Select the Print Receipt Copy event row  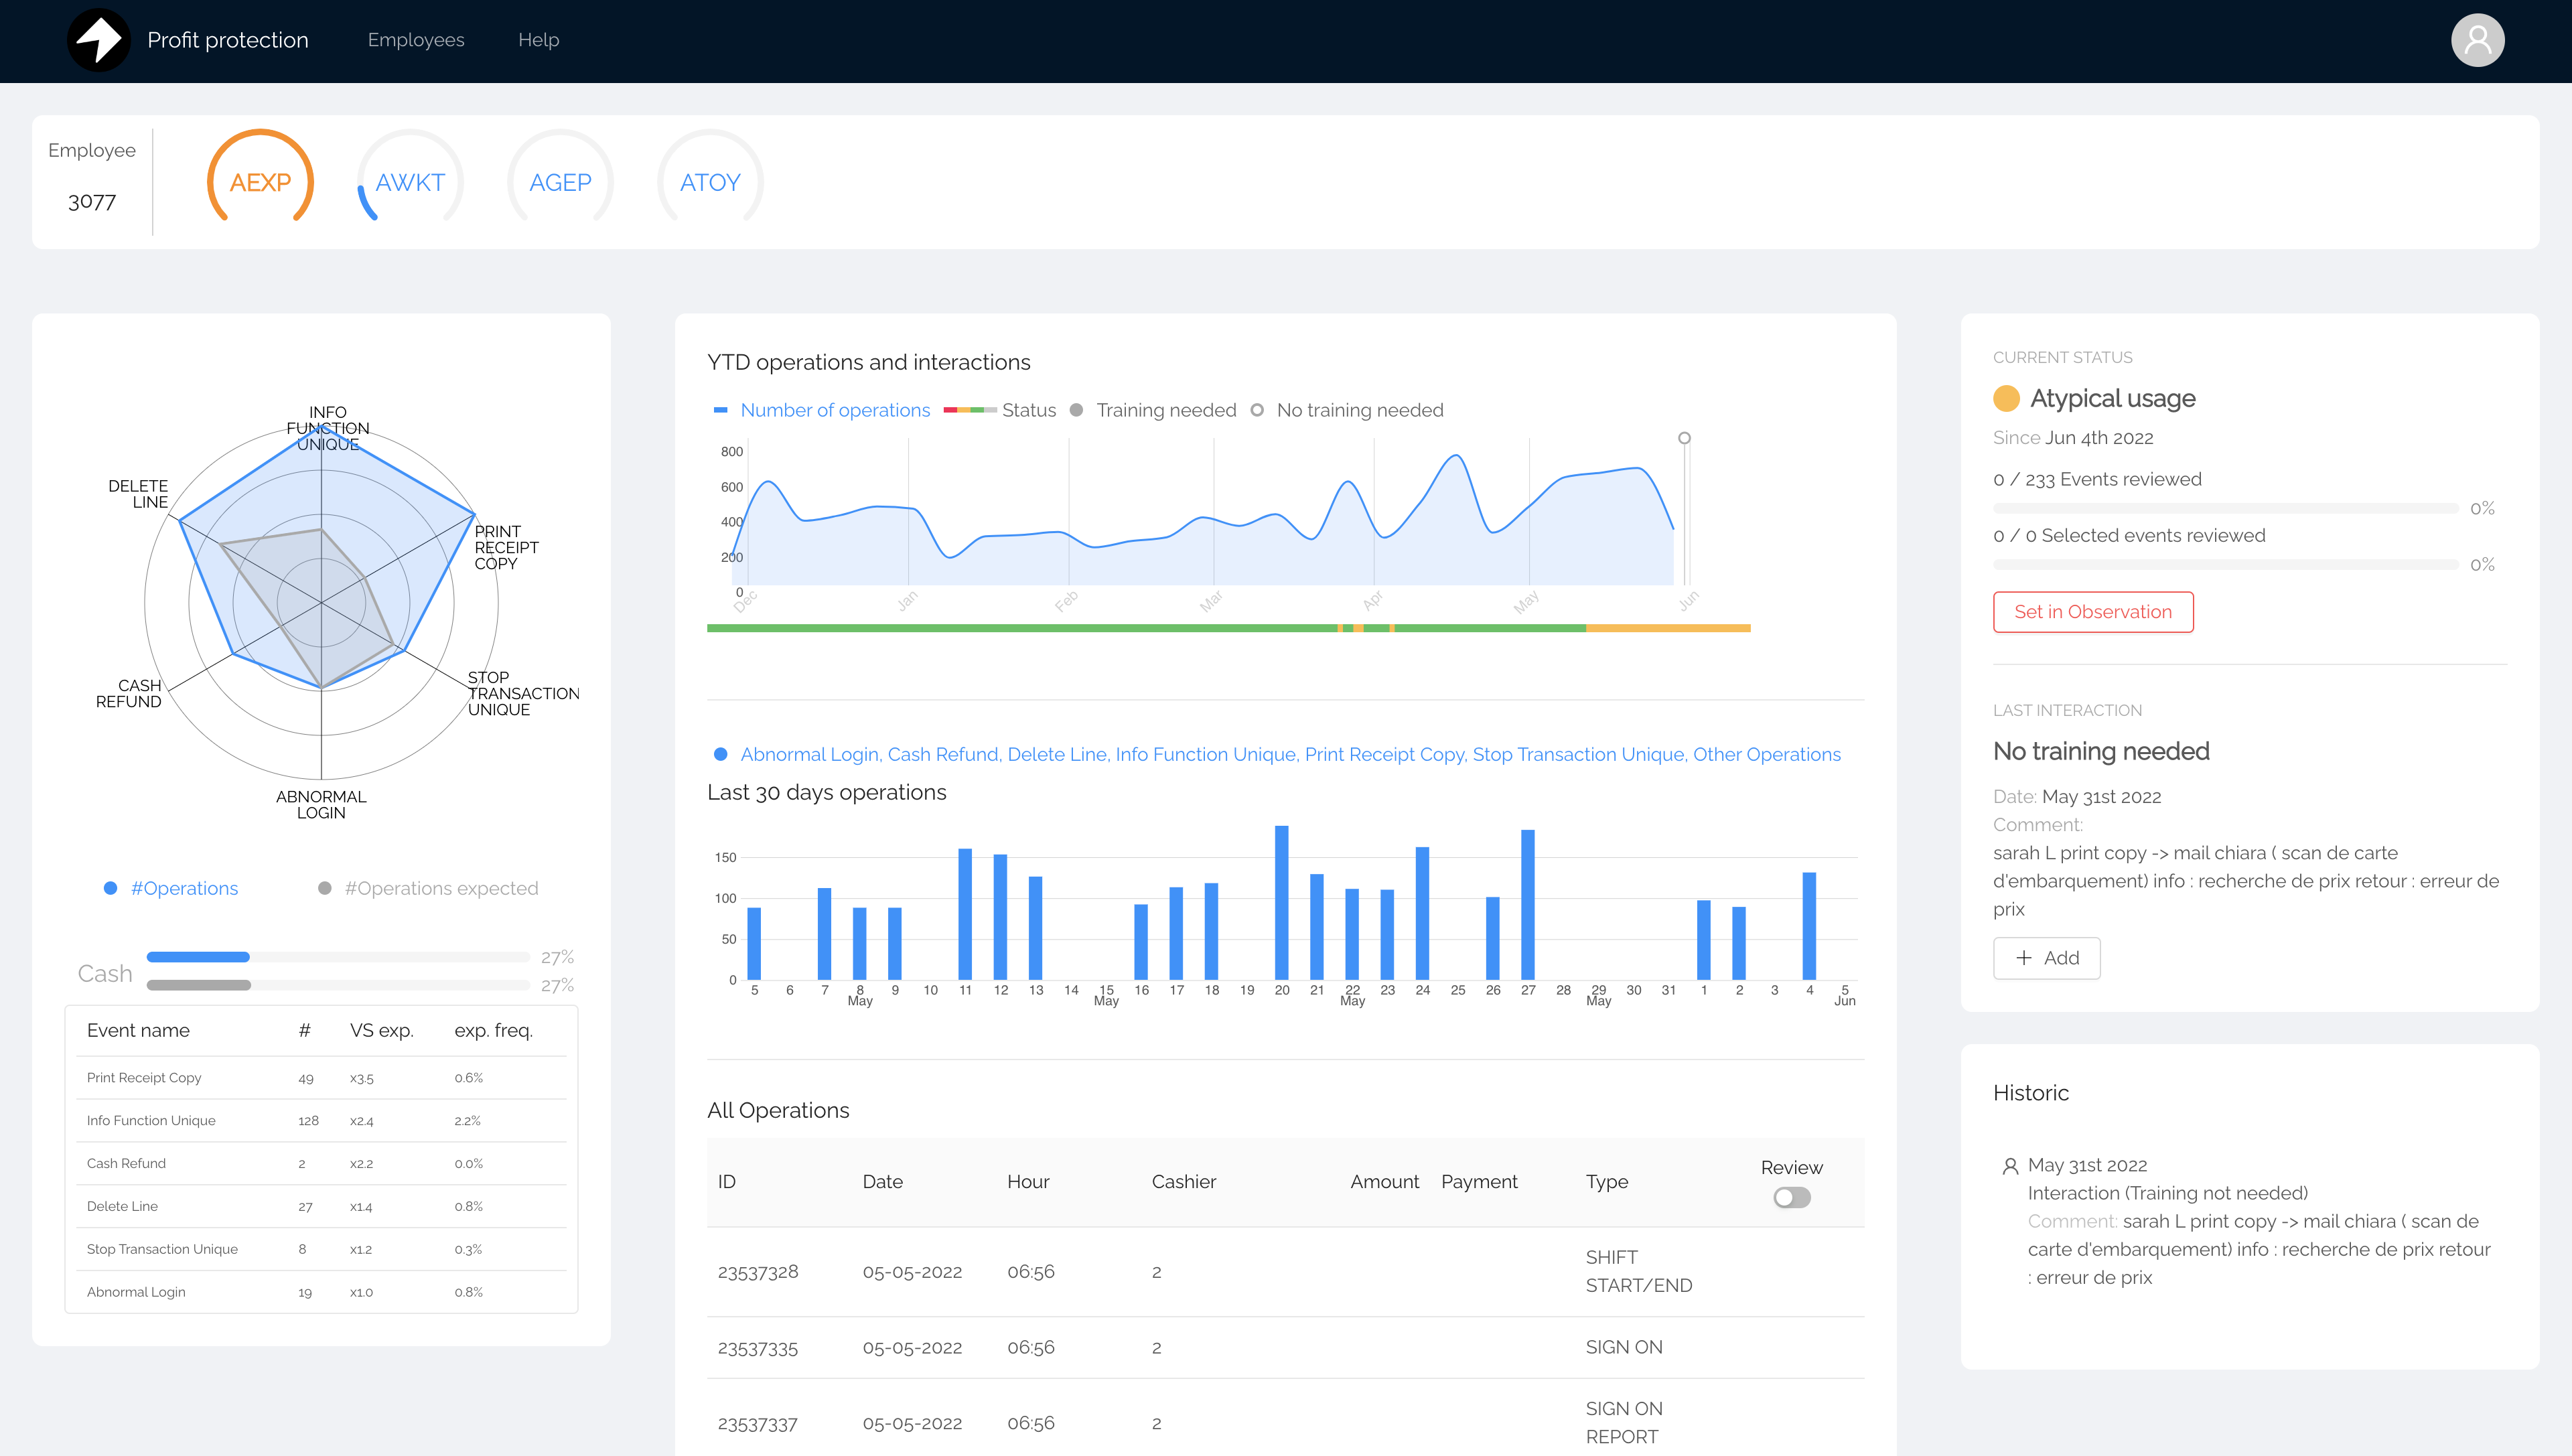(x=321, y=1078)
